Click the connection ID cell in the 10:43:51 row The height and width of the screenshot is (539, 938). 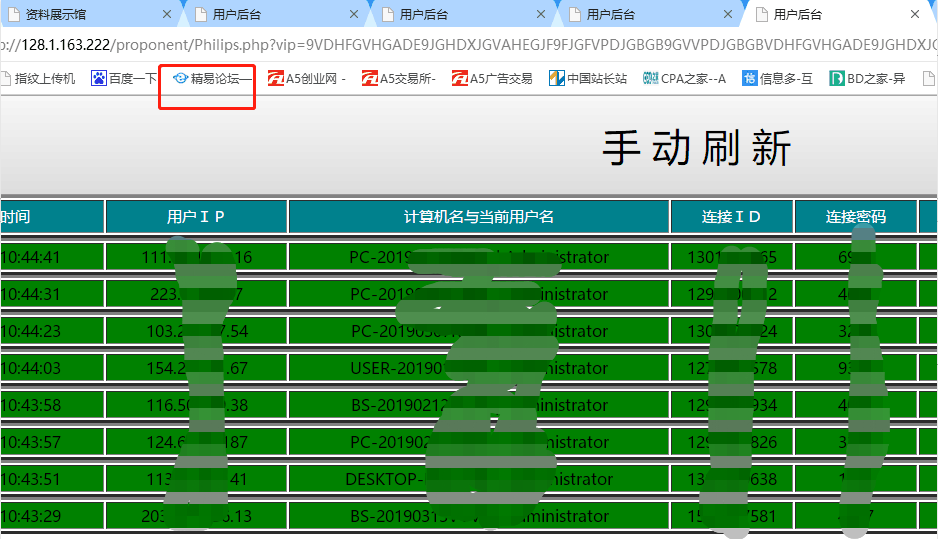(732, 479)
